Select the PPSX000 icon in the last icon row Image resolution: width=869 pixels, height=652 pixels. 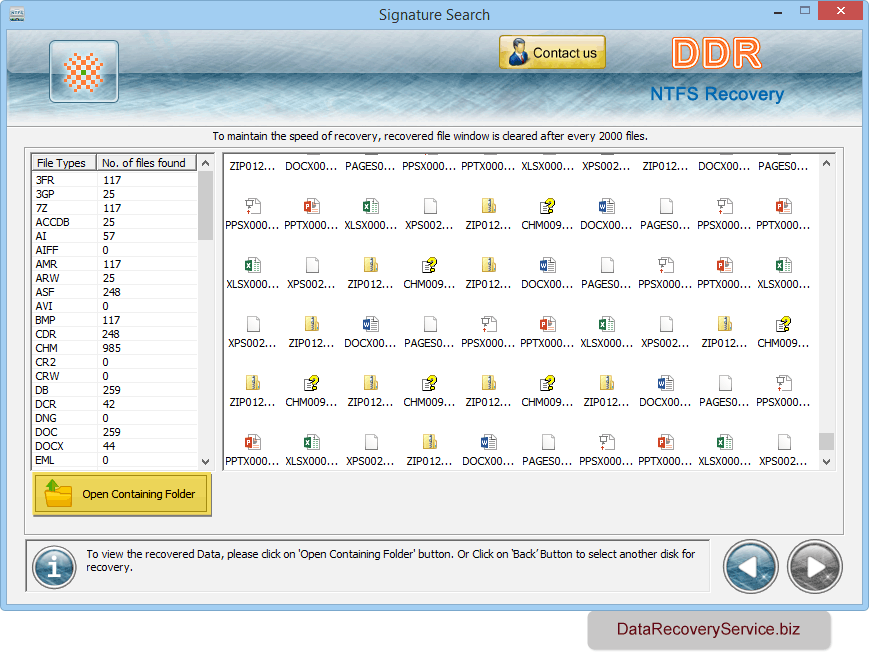(x=606, y=442)
